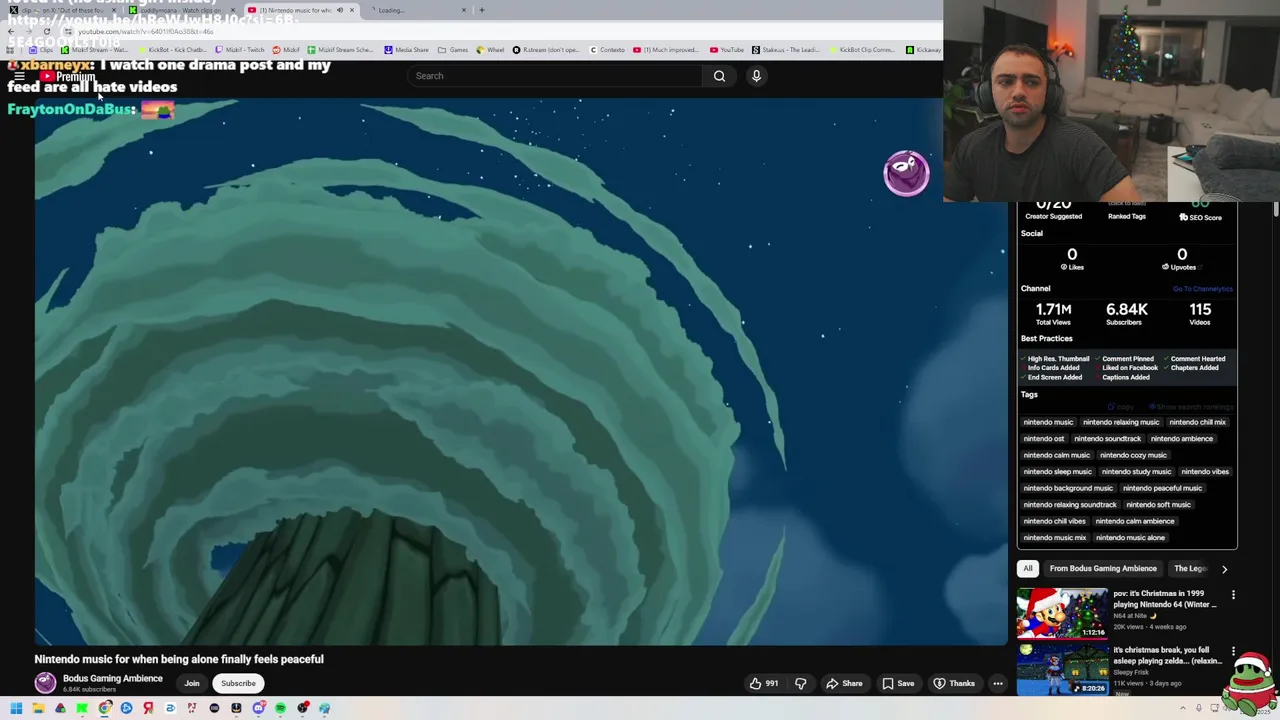Click the 6.84K Subscribers stat
1280x720 pixels.
pyautogui.click(x=1127, y=314)
